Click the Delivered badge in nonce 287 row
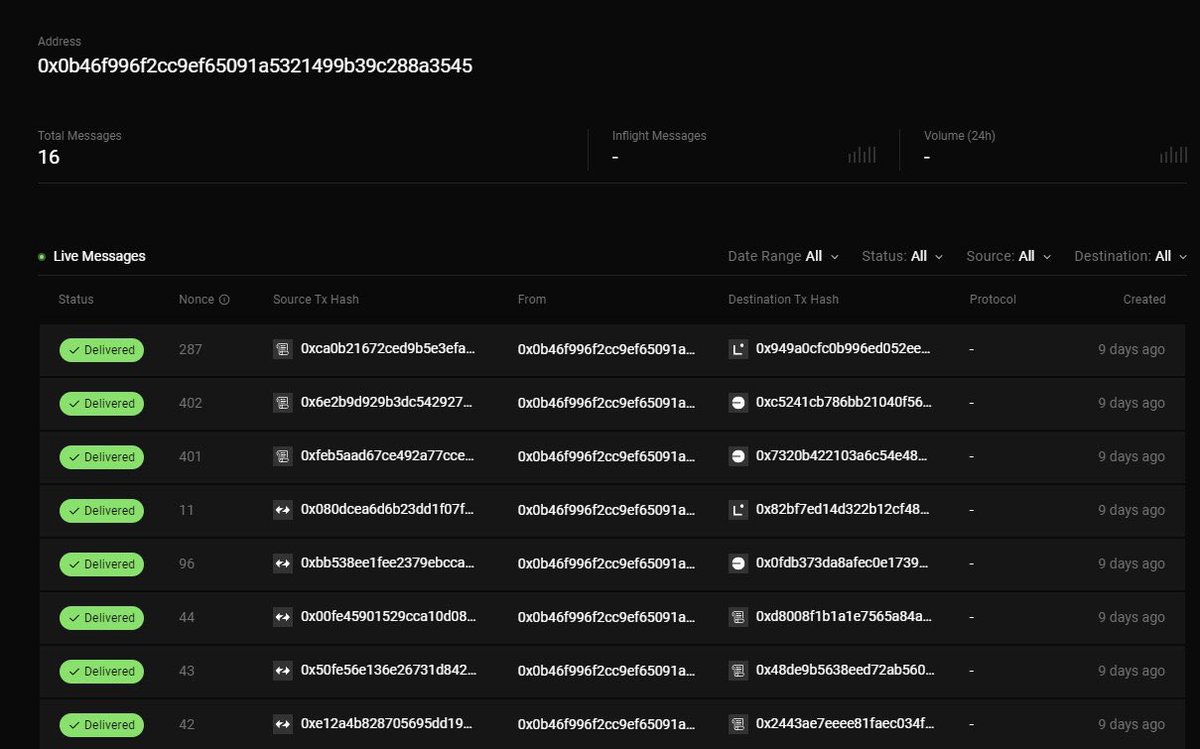The image size is (1200, 749). 101,350
